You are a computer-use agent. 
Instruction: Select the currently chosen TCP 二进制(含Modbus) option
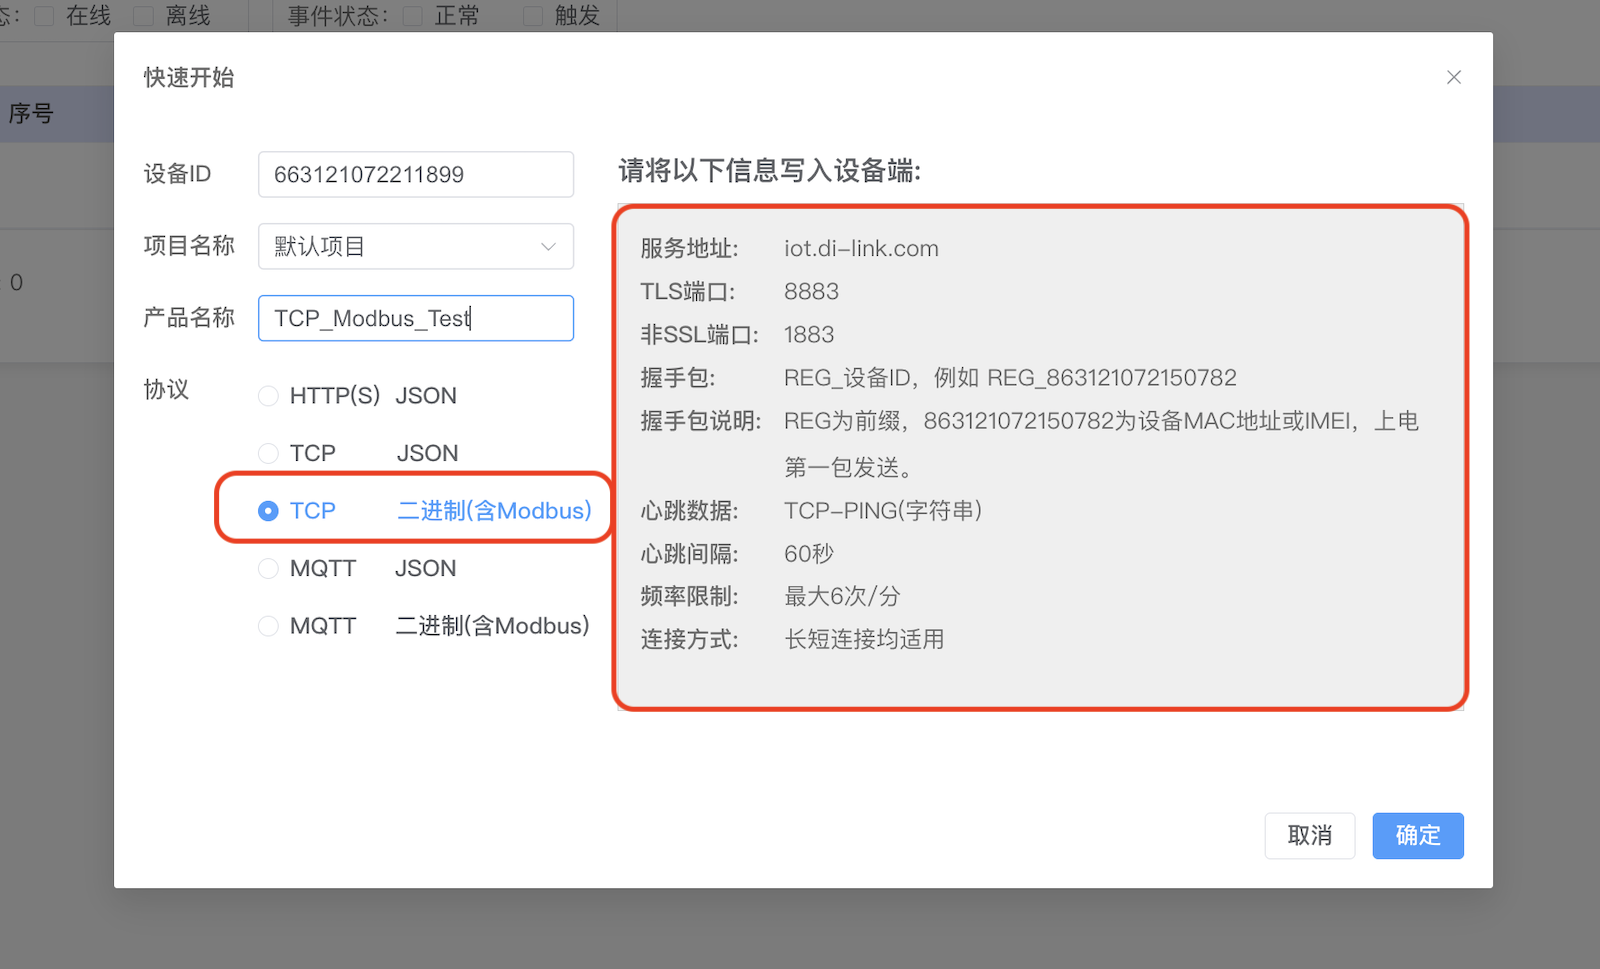(268, 510)
